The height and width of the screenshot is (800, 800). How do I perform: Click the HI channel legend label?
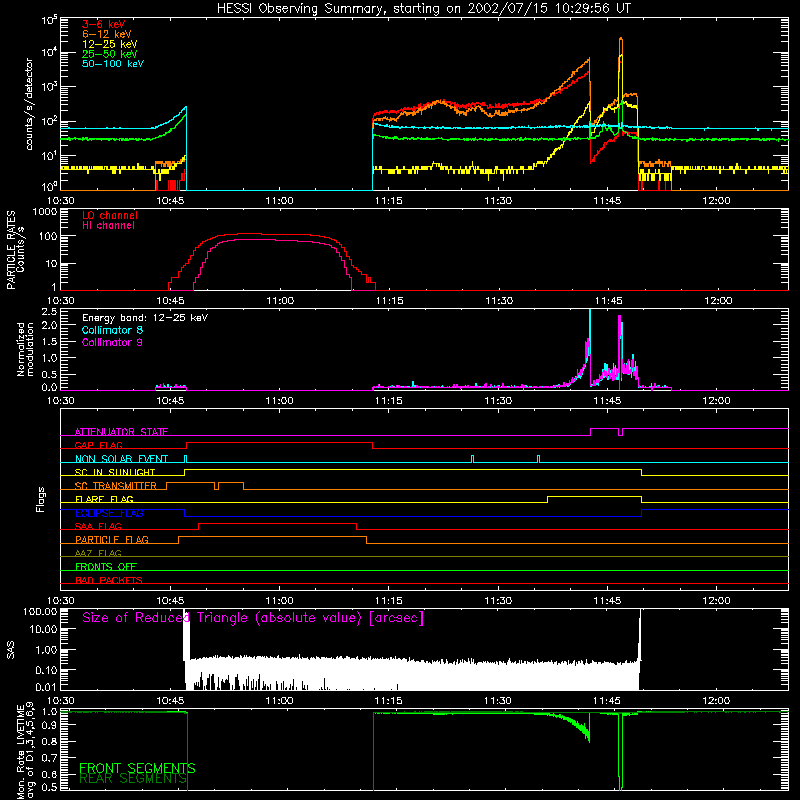coord(108,226)
